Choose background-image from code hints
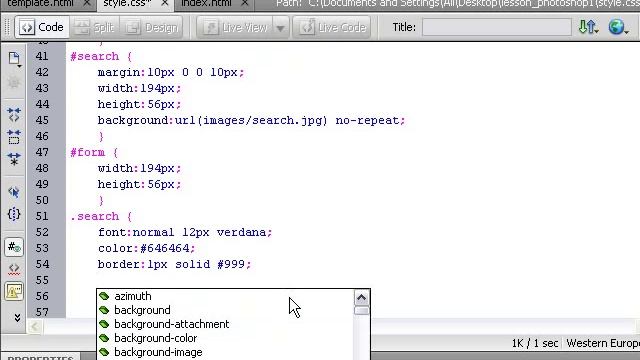Screen dimensions: 640x360 pyautogui.click(x=158, y=352)
